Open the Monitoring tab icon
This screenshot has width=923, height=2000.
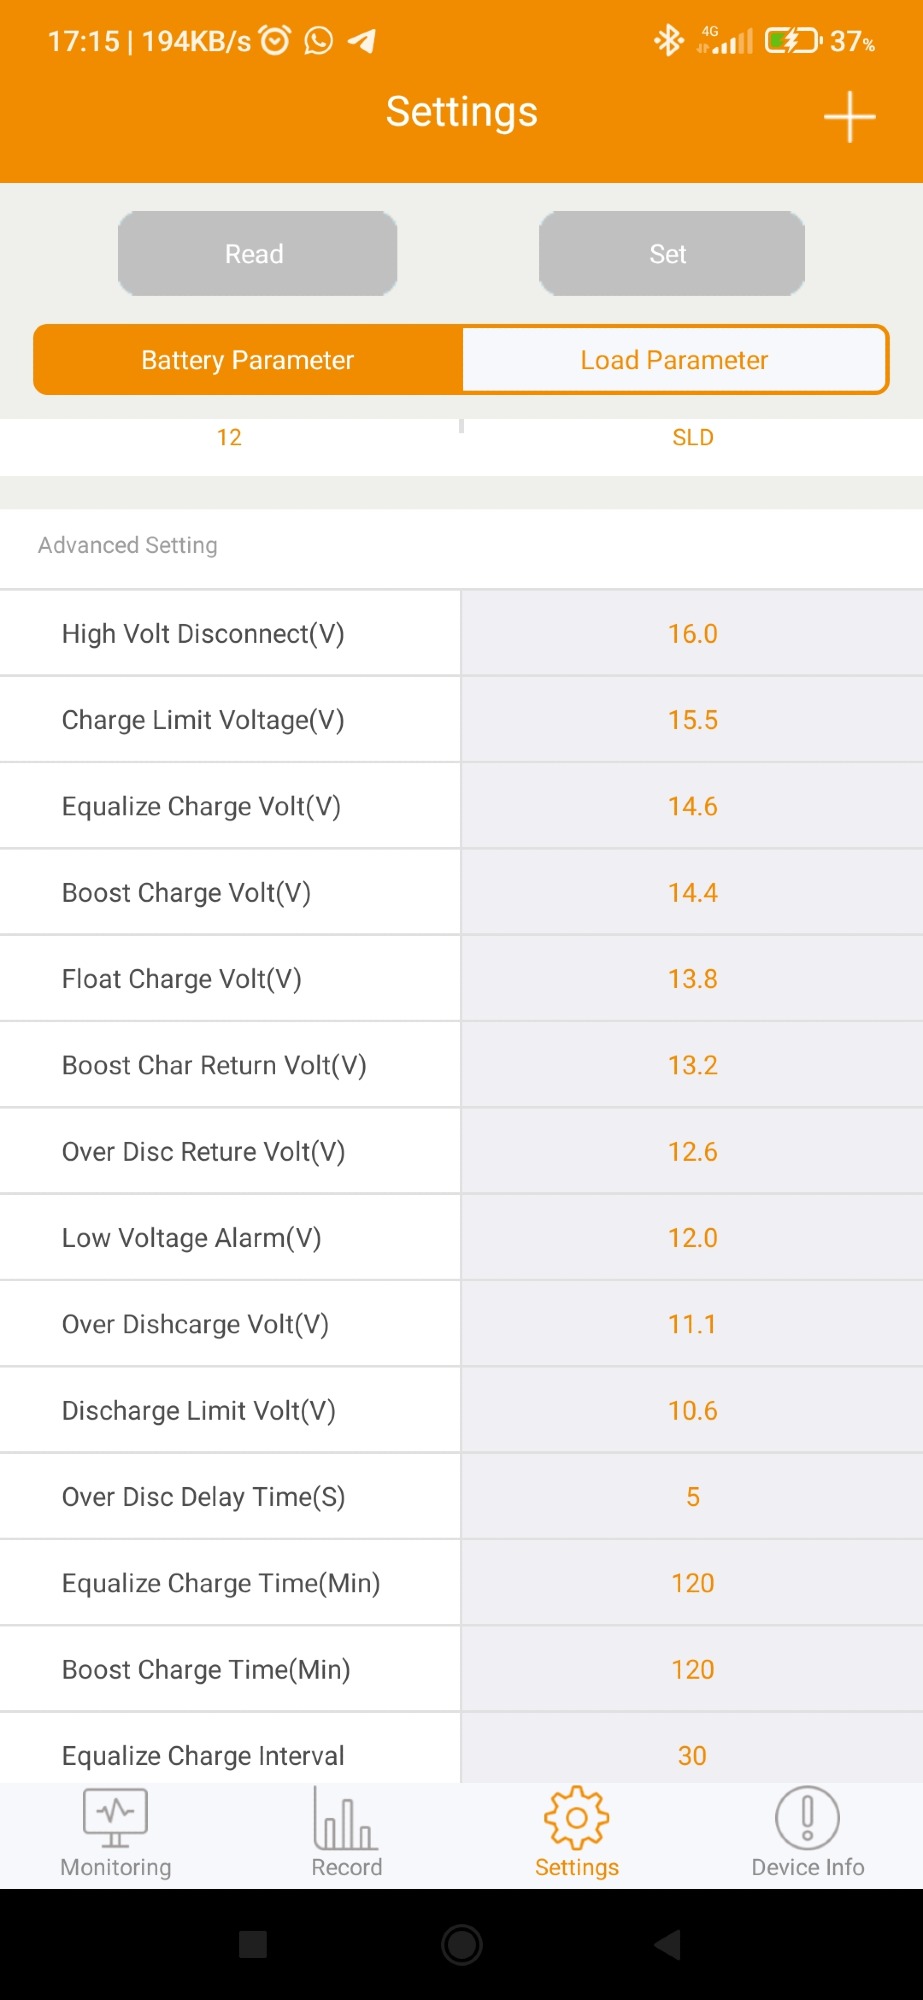coord(115,1817)
